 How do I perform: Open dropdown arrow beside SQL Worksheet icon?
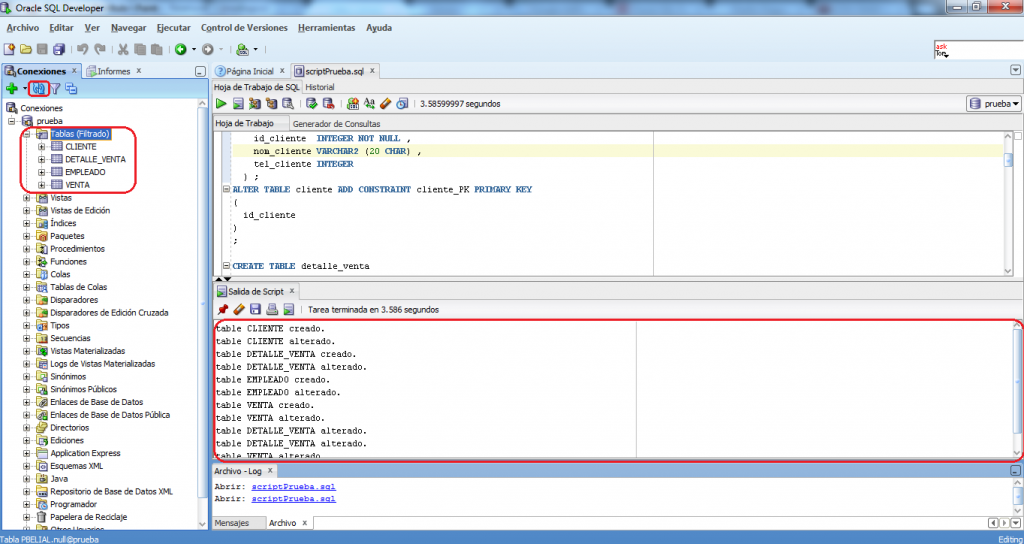click(x=255, y=49)
